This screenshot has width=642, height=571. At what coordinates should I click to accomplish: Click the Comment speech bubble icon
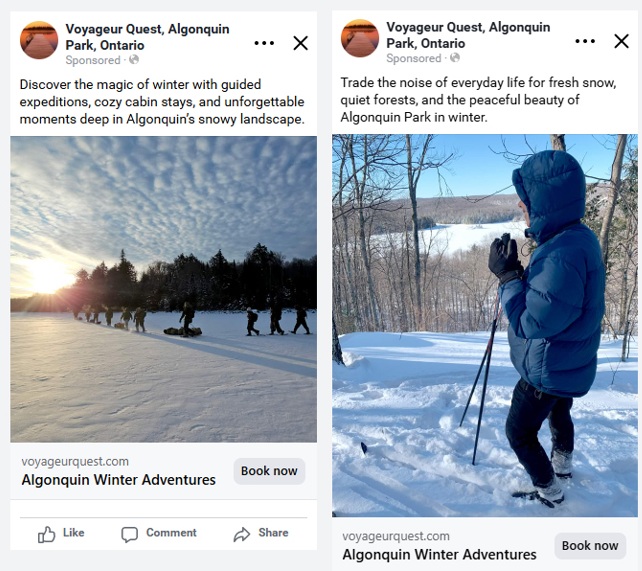pos(130,534)
